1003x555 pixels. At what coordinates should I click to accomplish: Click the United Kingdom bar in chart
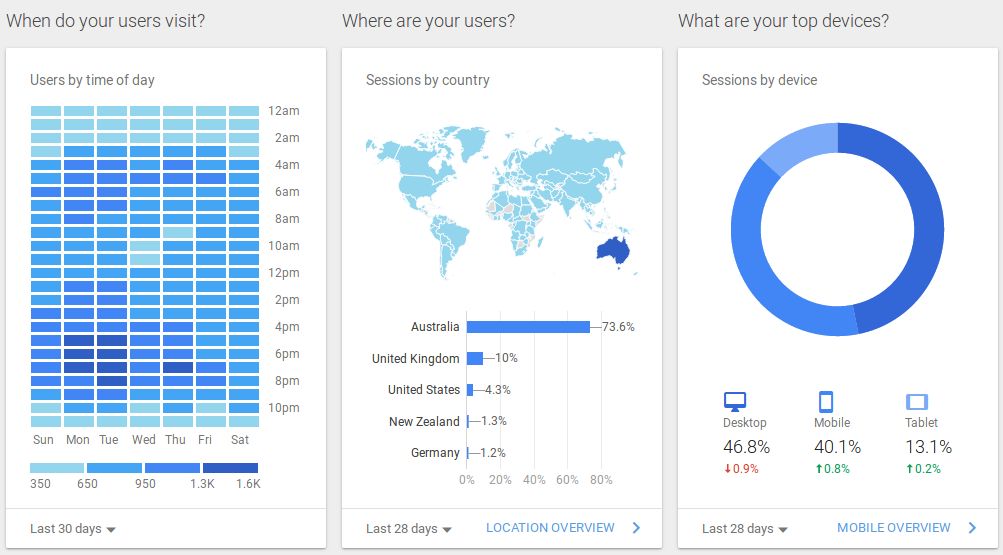(x=475, y=358)
